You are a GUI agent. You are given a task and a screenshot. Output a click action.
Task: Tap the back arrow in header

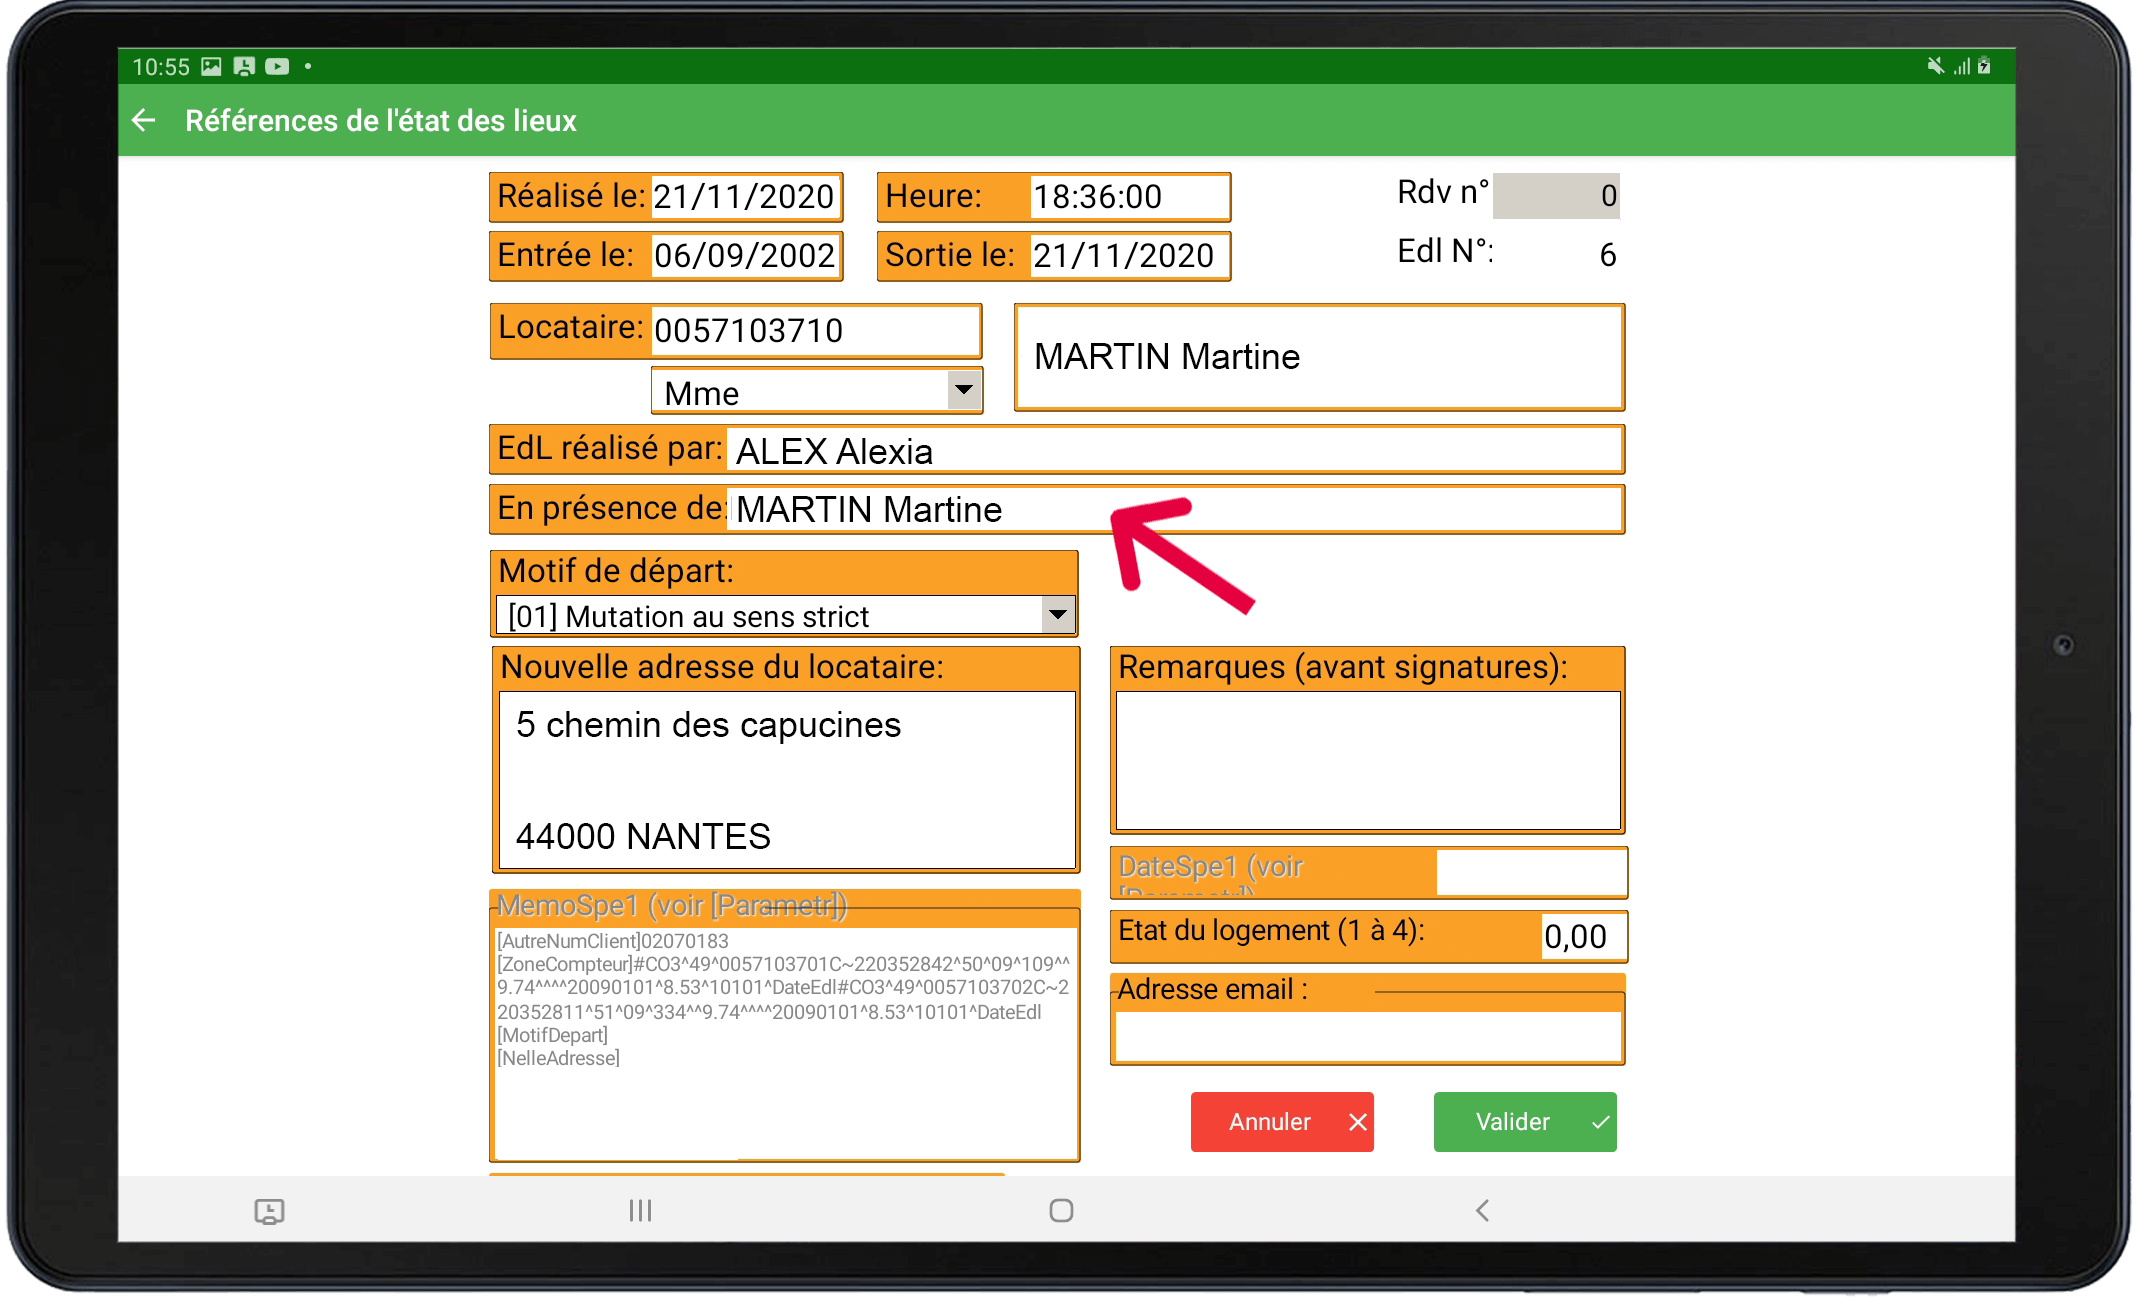click(144, 121)
